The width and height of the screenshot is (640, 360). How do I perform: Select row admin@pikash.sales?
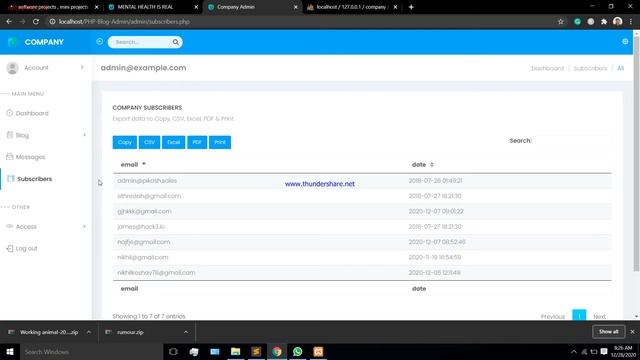(362, 180)
